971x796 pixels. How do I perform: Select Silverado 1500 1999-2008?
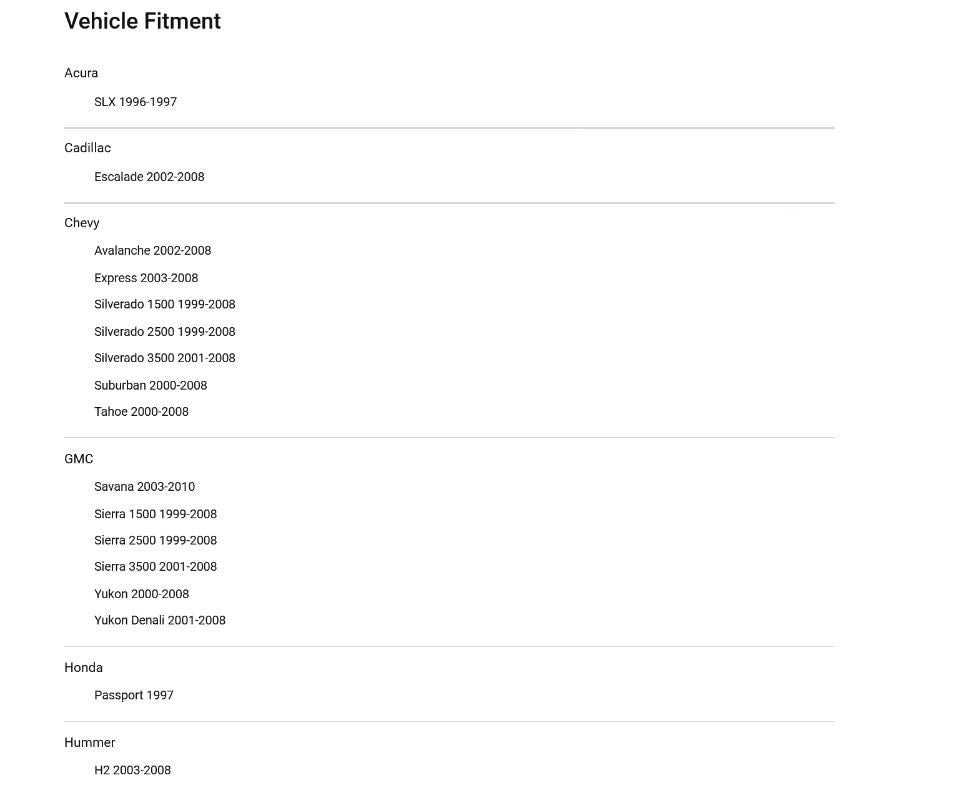164,304
